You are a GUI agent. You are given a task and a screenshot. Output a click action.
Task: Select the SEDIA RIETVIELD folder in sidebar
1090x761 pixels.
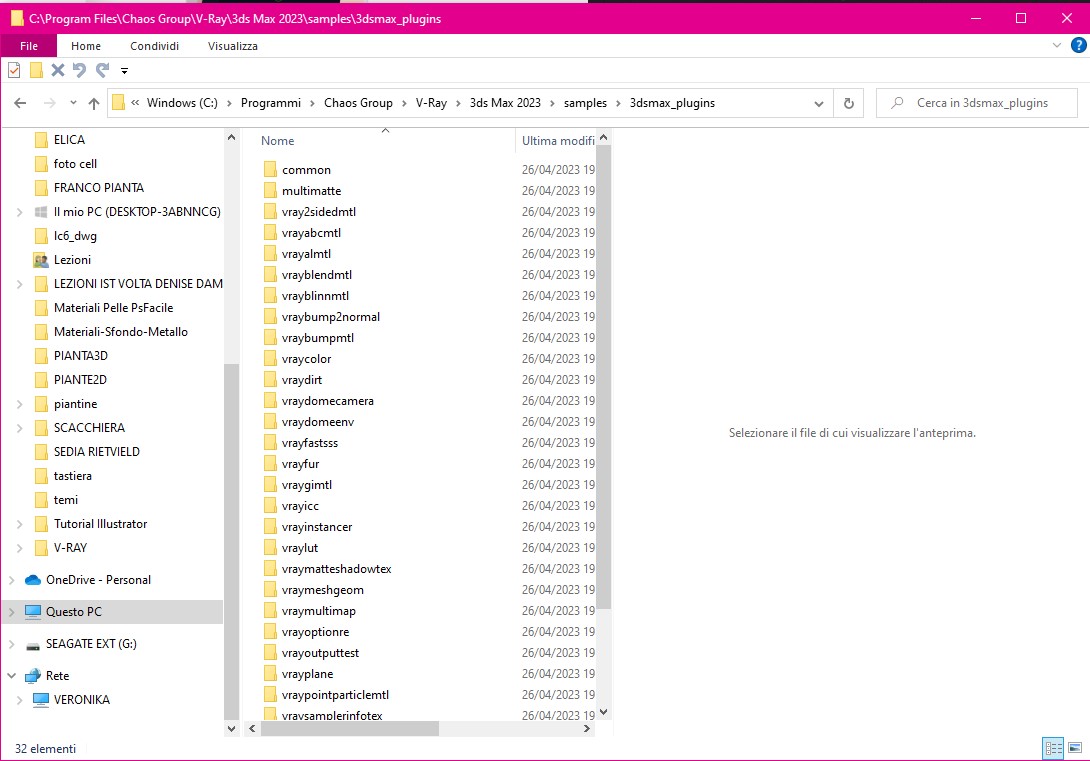tap(97, 452)
